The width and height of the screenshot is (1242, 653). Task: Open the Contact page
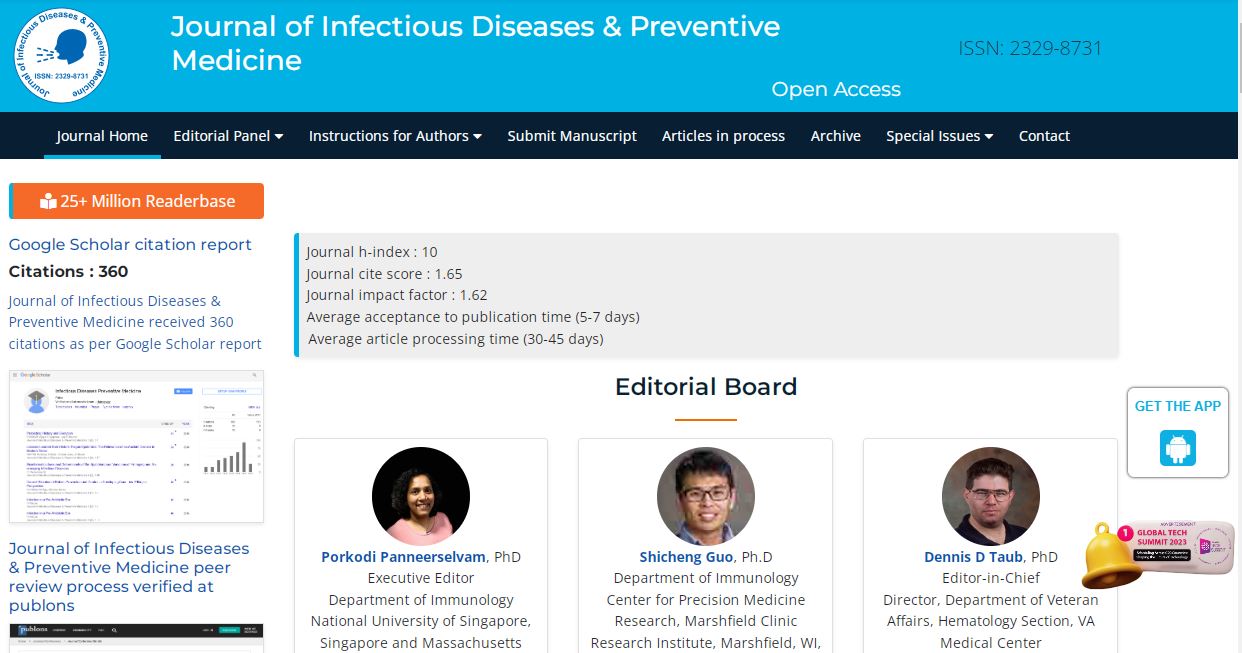[1044, 136]
